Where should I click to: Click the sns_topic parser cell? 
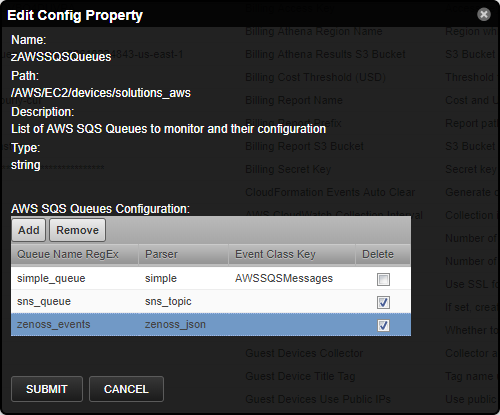click(184, 301)
